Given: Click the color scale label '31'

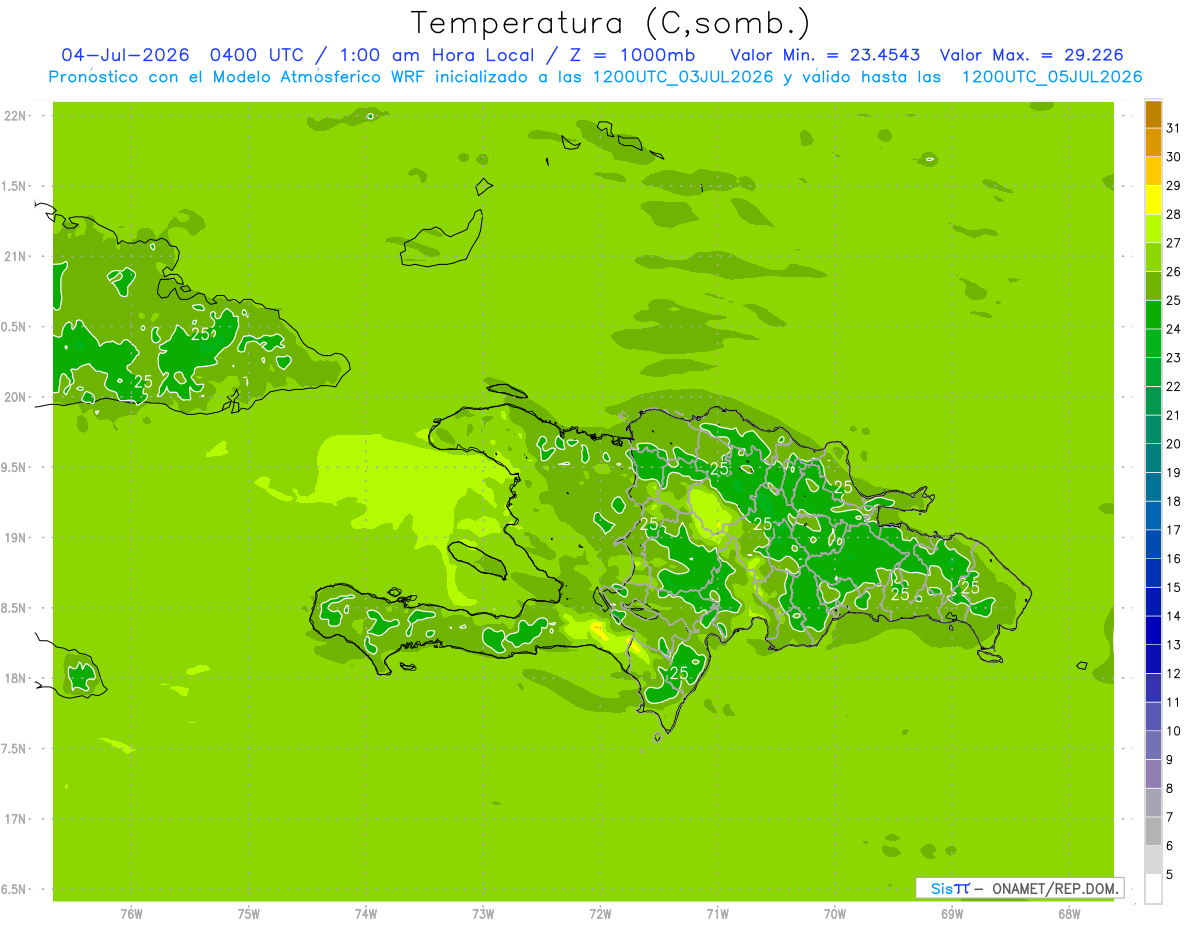Looking at the screenshot, I should (1173, 127).
